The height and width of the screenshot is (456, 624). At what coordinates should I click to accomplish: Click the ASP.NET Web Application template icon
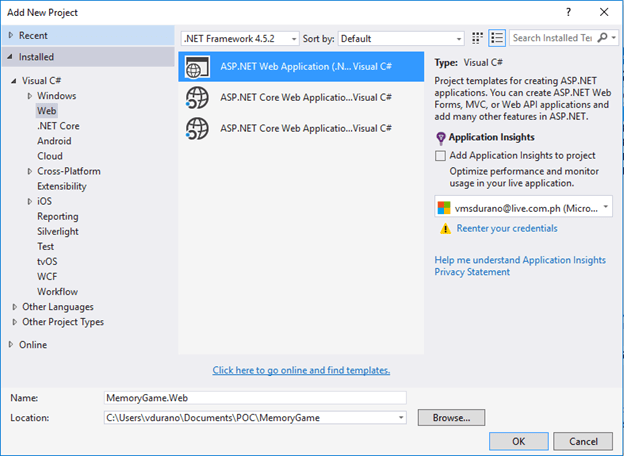coord(197,67)
